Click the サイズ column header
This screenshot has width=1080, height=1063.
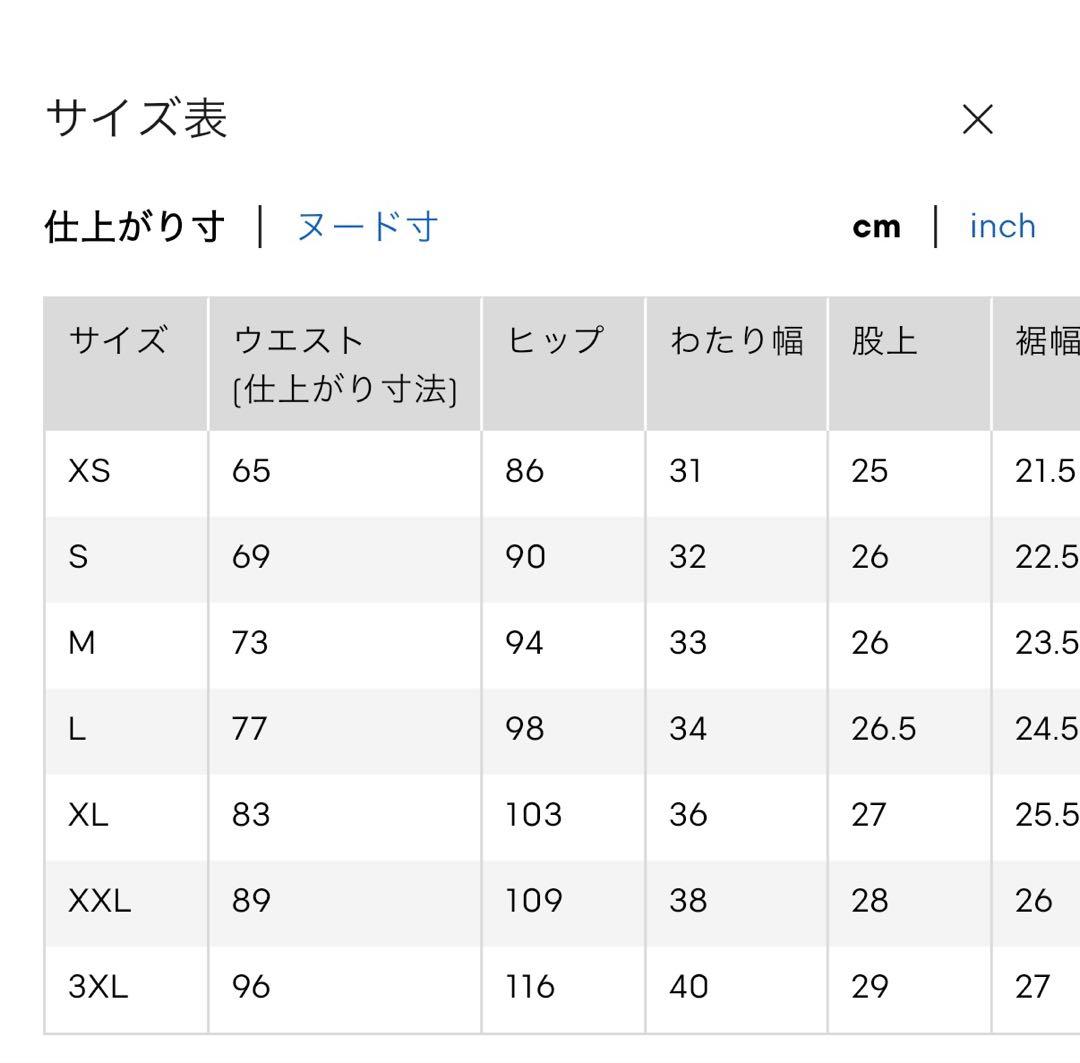[x=118, y=340]
